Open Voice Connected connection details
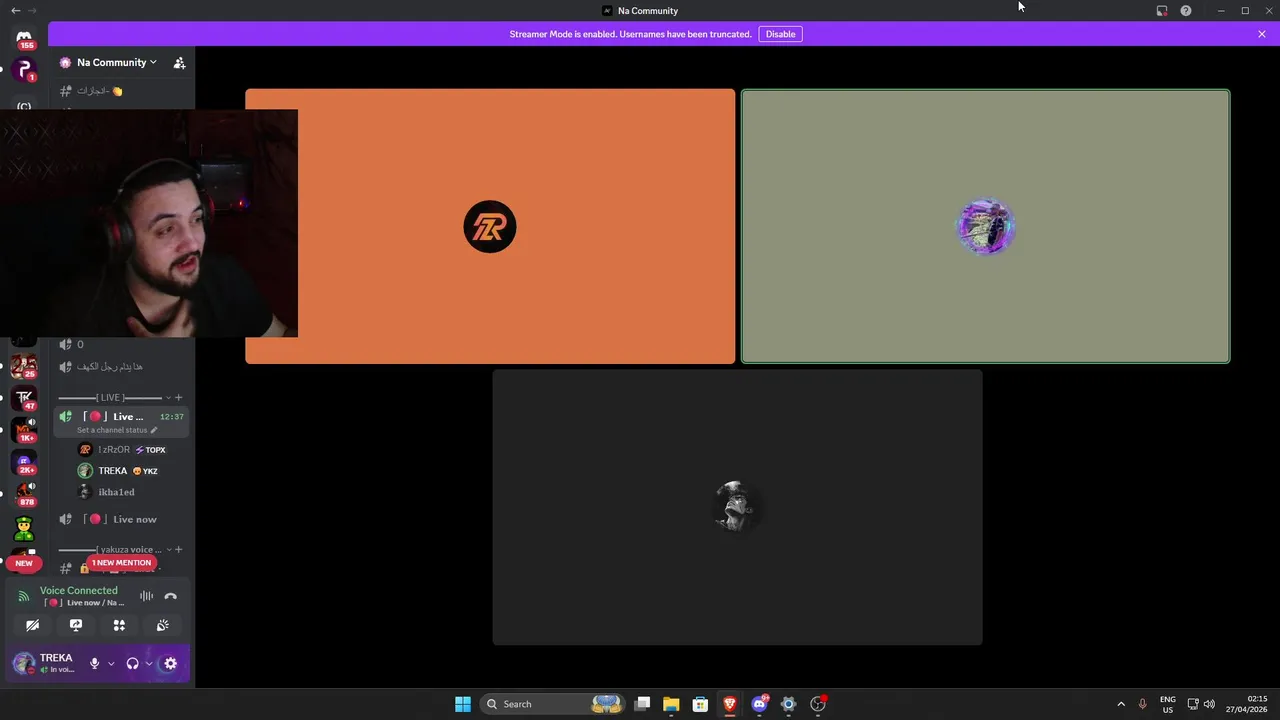1280x720 pixels. [78, 591]
